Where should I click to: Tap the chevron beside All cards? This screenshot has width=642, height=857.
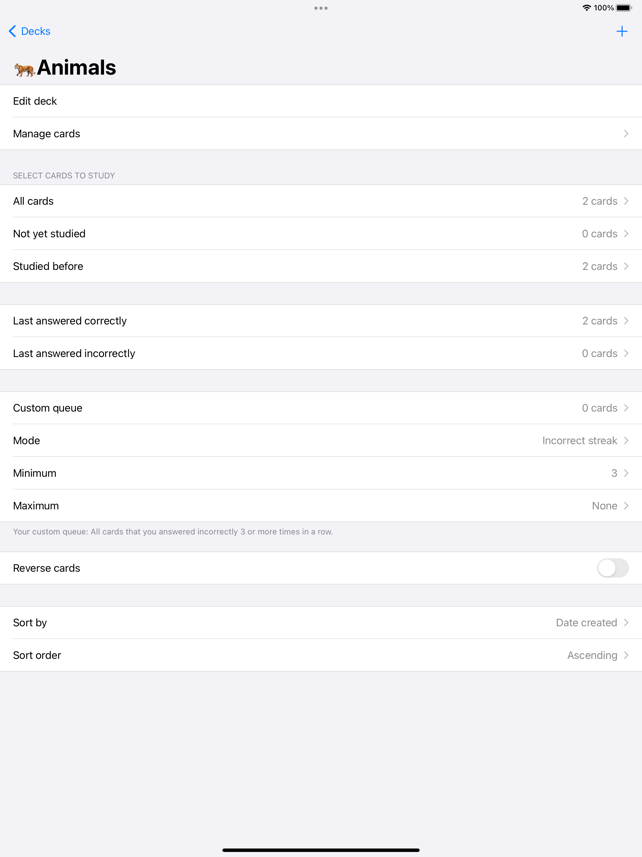(x=627, y=201)
